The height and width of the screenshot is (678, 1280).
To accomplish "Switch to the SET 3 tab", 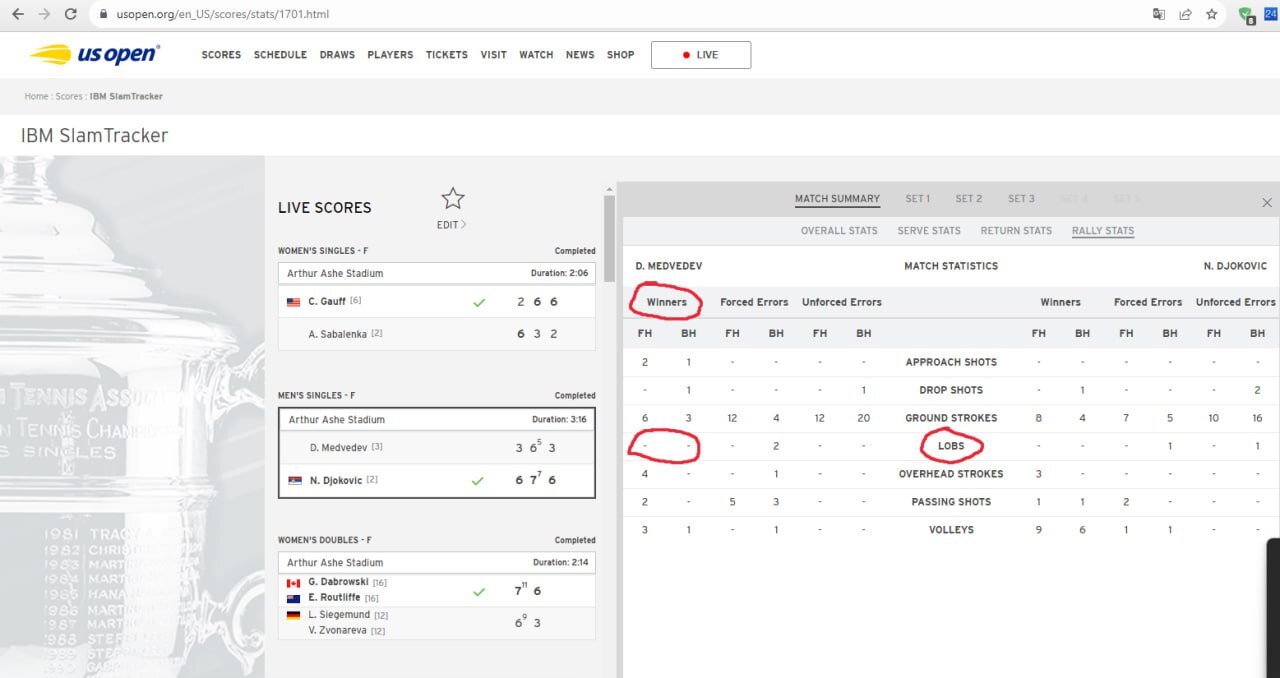I will click(x=1021, y=199).
